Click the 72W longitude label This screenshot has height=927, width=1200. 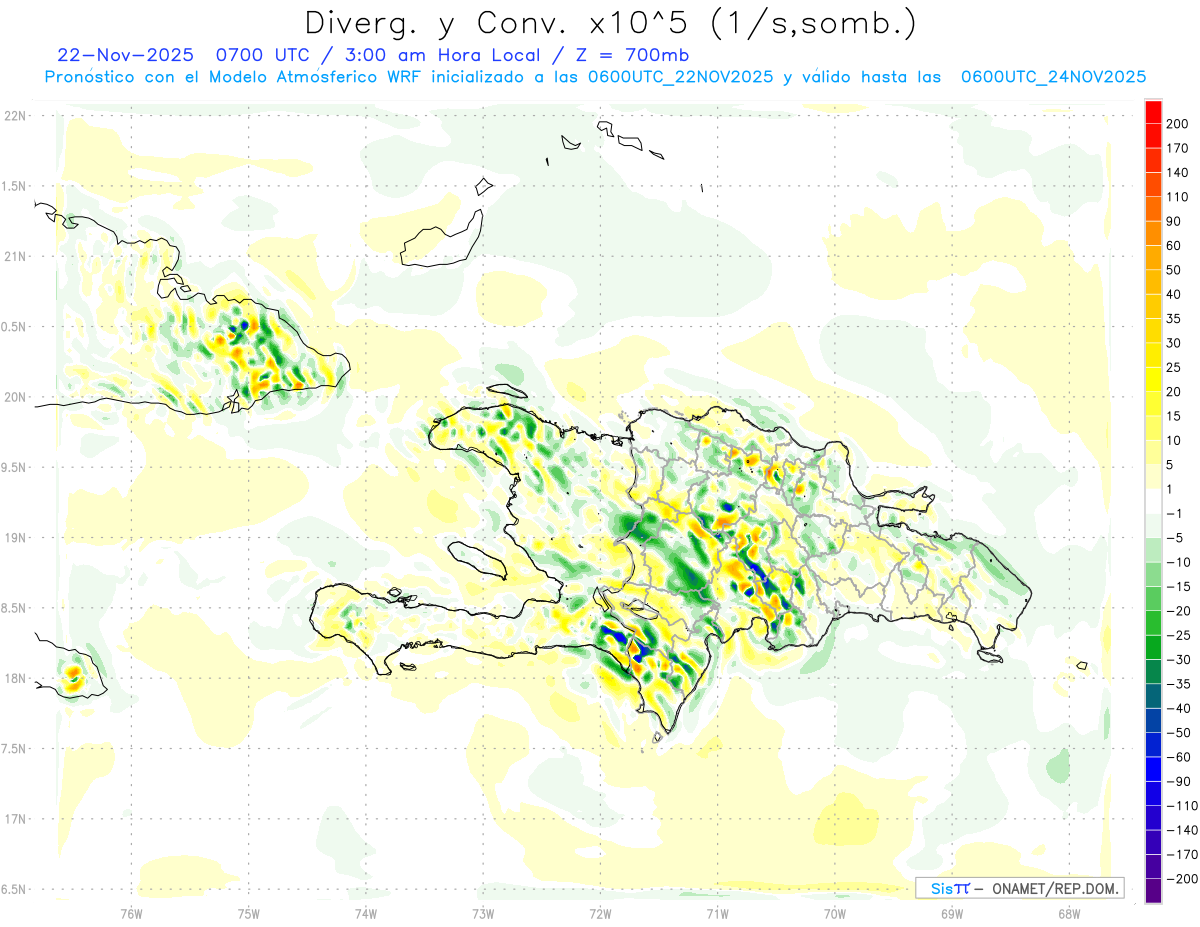[x=600, y=913]
